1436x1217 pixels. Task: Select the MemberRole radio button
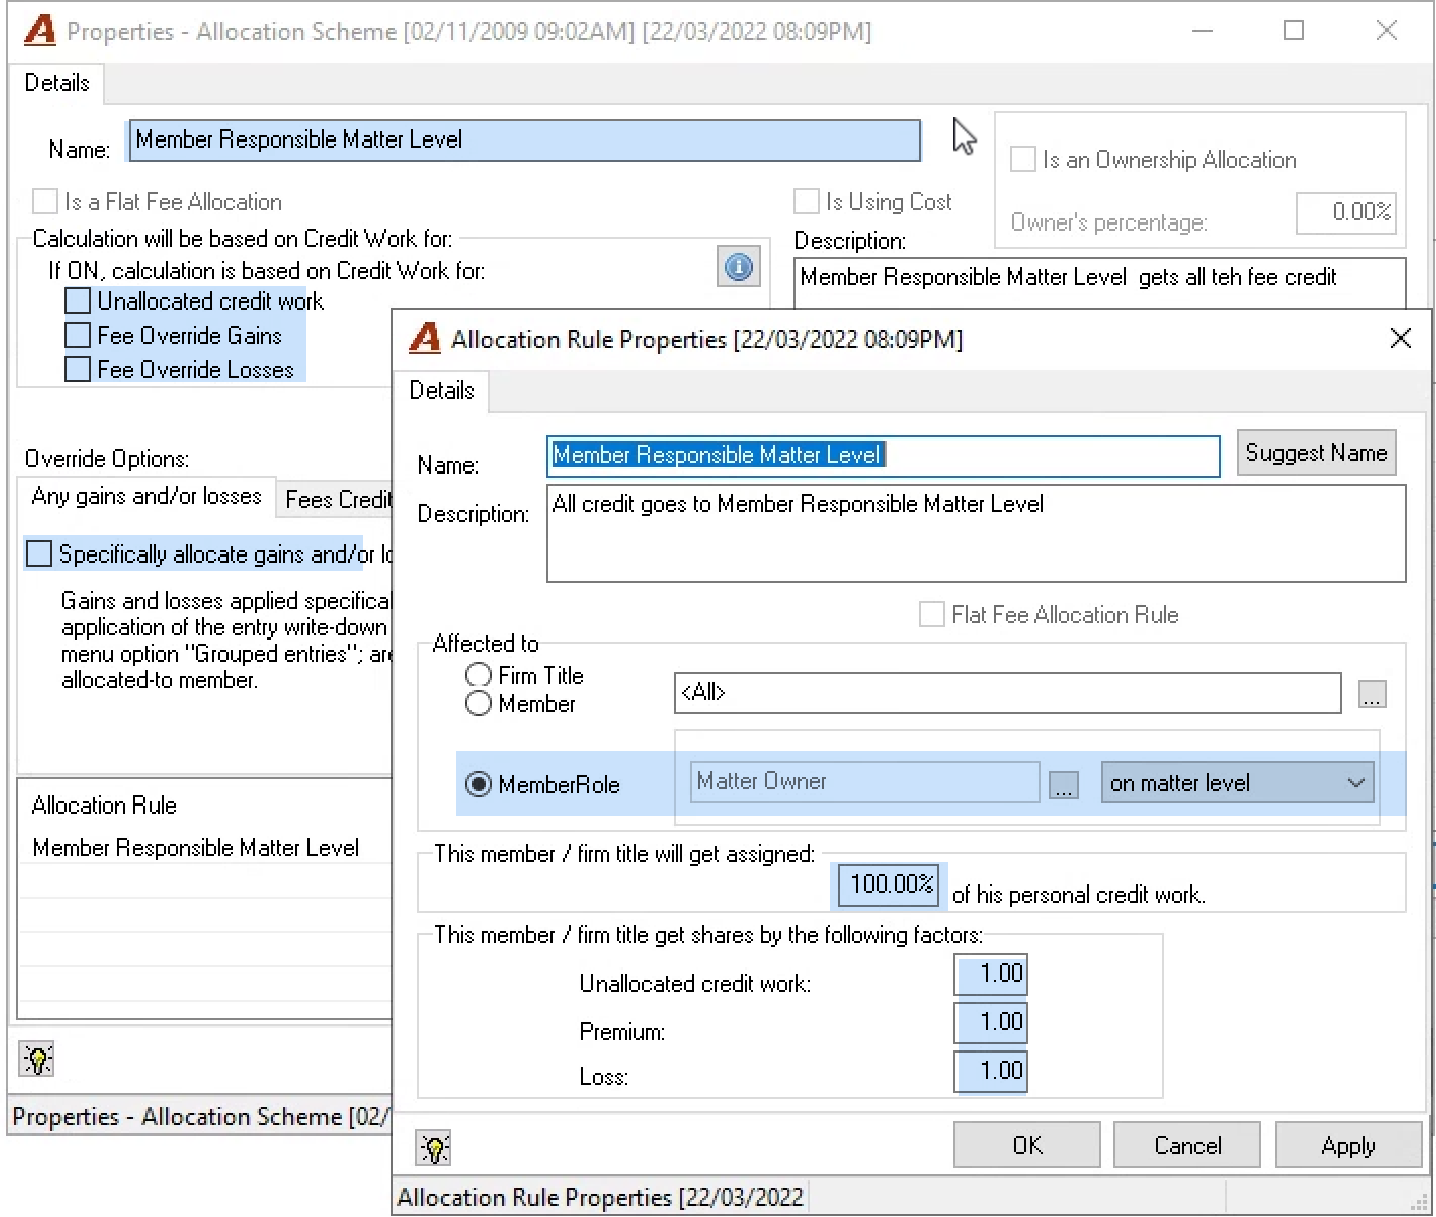479,785
